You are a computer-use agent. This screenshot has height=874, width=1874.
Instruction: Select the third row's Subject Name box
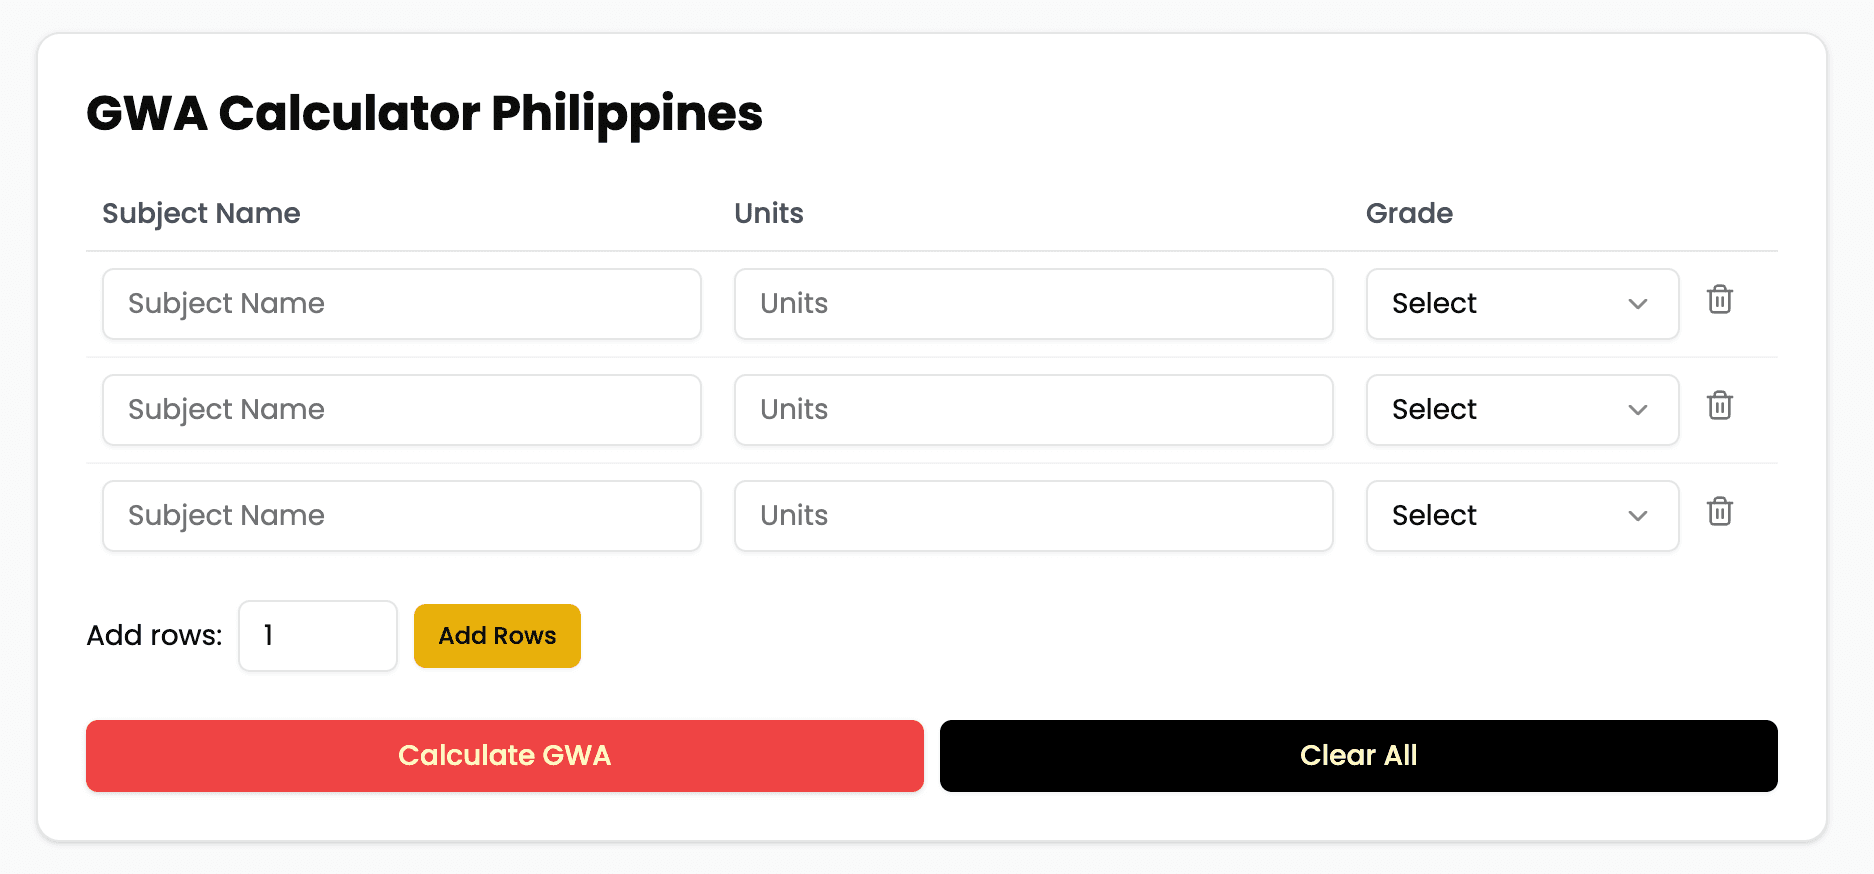(401, 516)
